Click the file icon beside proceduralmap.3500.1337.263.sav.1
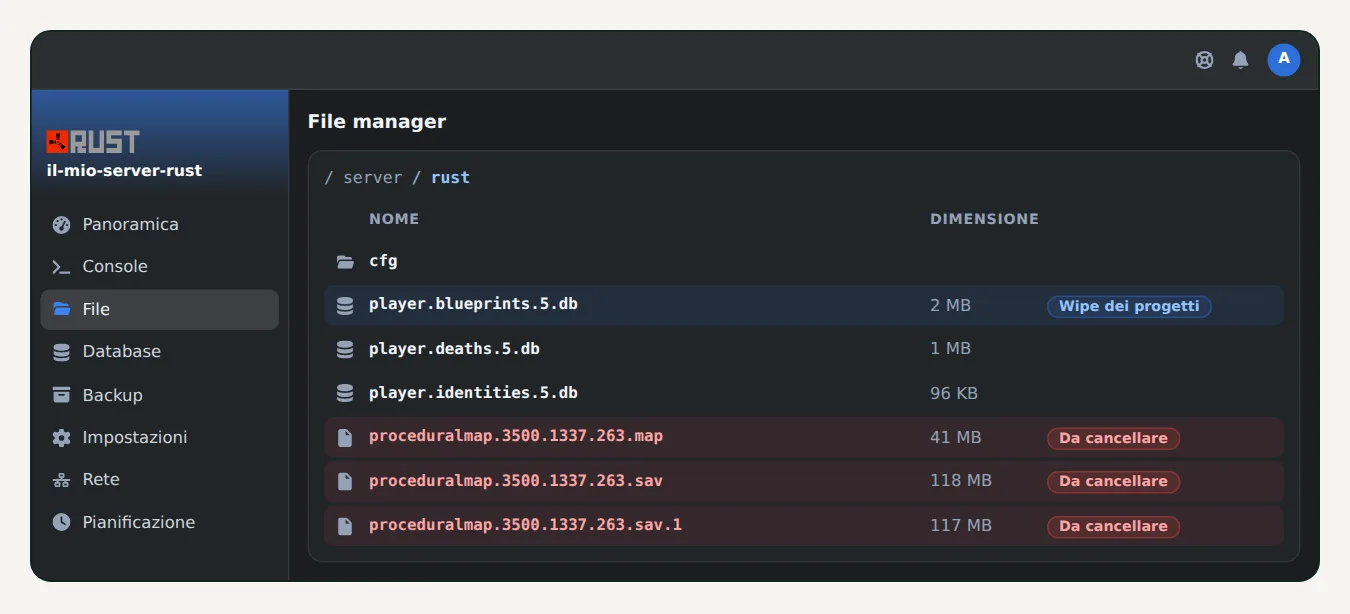This screenshot has height=614, width=1350. pyautogui.click(x=345, y=525)
